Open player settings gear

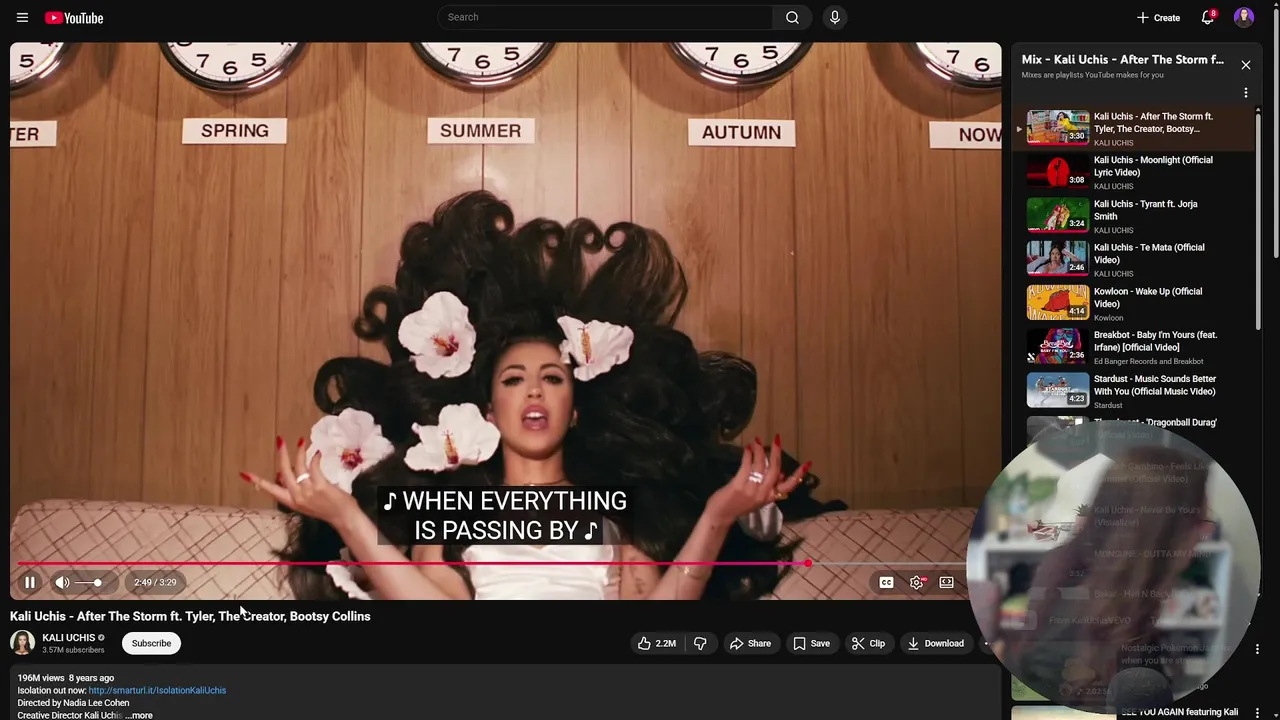917,582
